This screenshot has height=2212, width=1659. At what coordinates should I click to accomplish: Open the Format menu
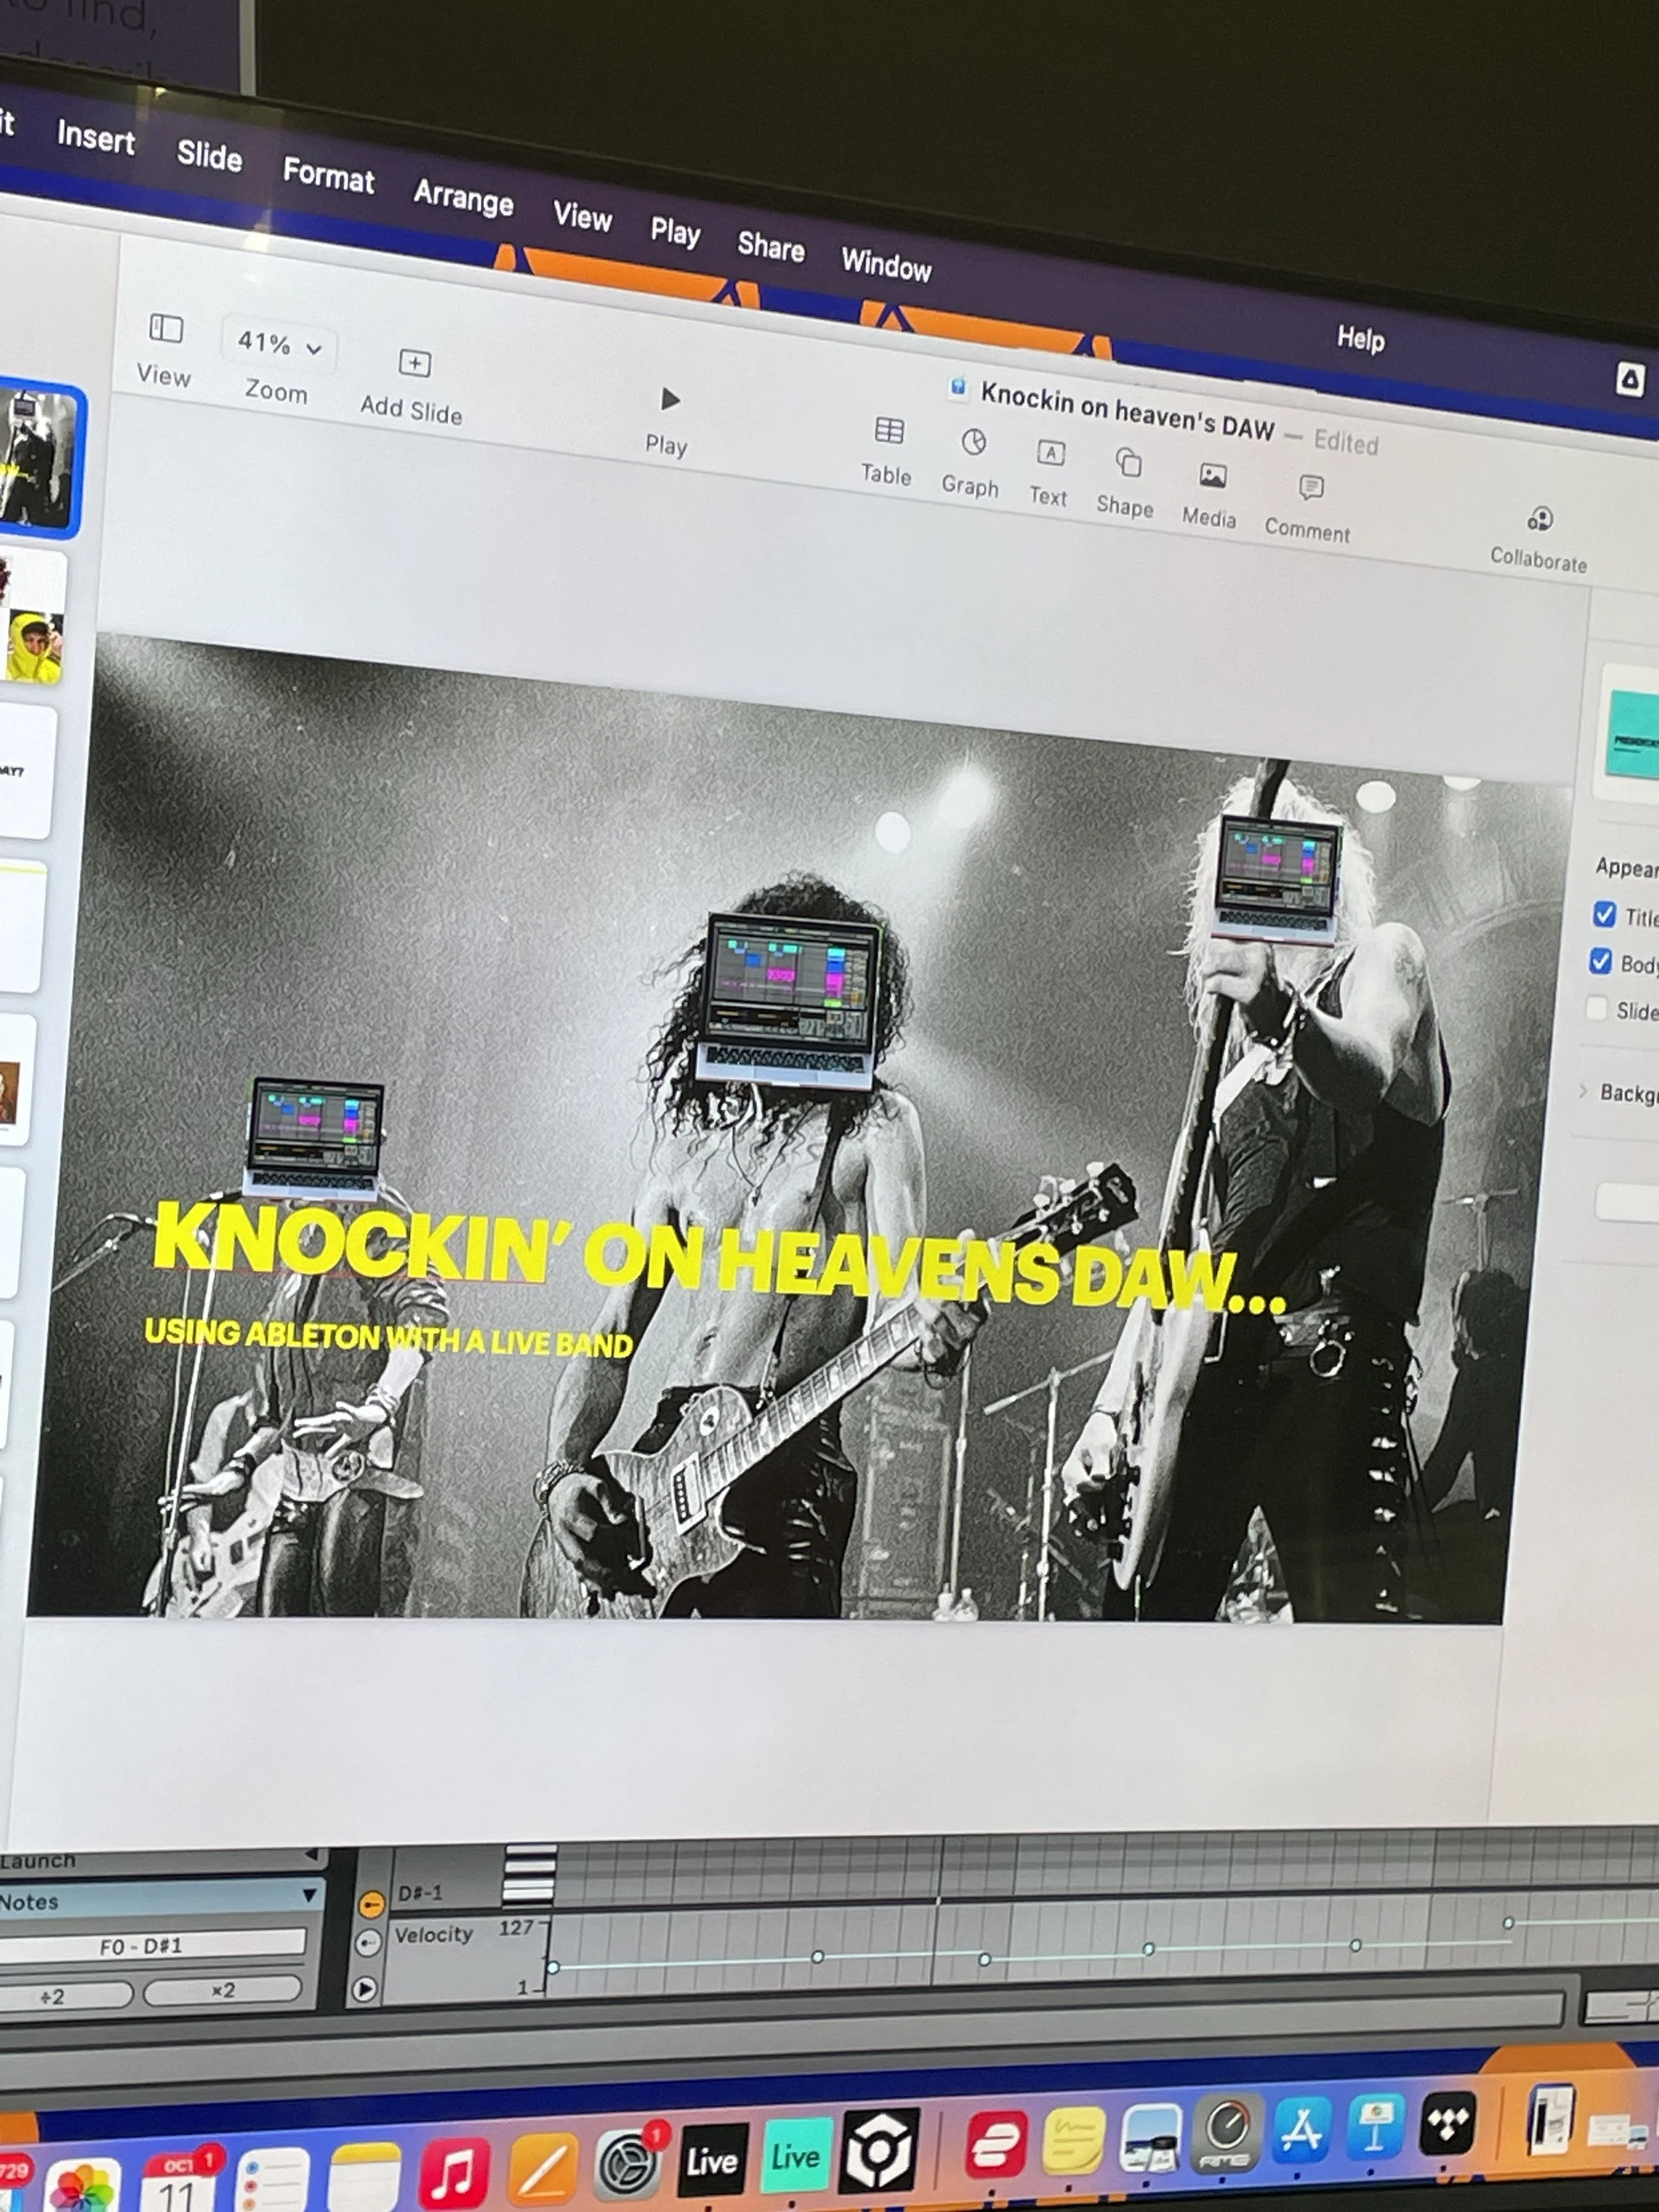click(328, 176)
